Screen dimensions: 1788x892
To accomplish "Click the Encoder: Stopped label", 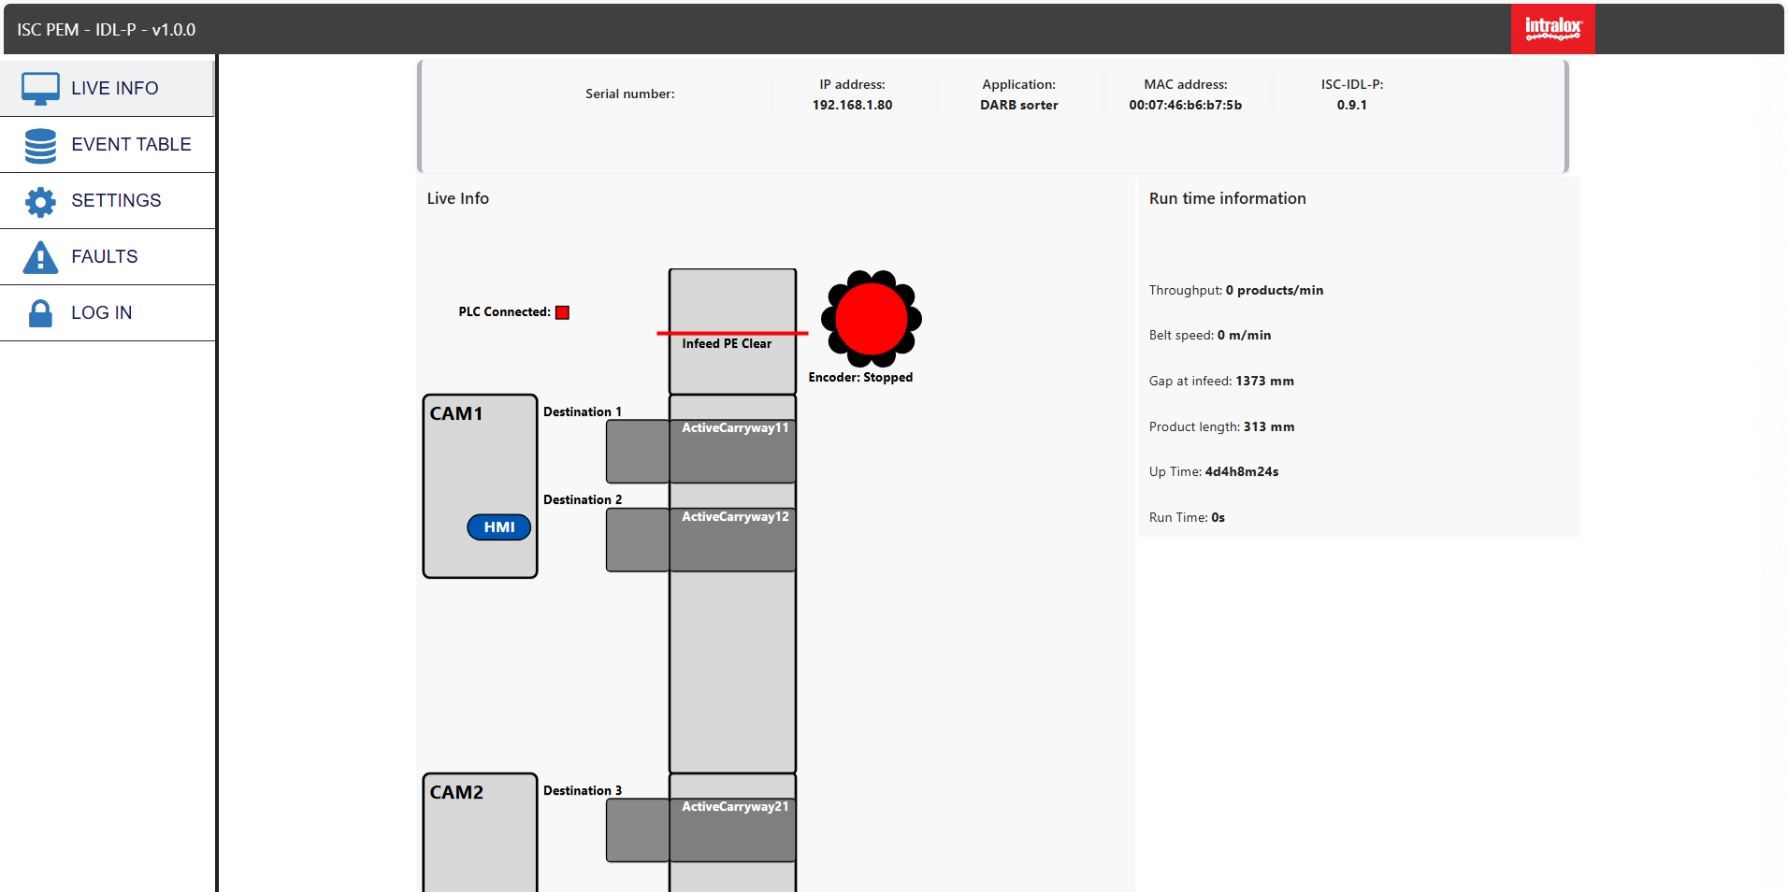I will tap(860, 377).
